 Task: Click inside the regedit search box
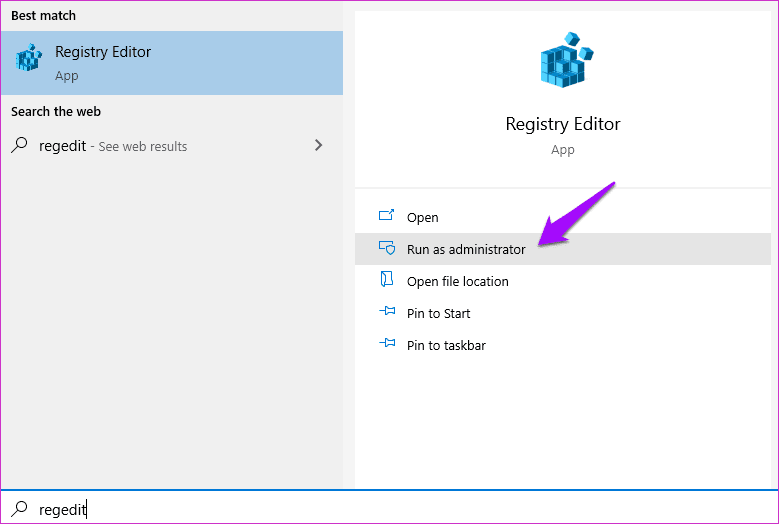[x=390, y=509]
